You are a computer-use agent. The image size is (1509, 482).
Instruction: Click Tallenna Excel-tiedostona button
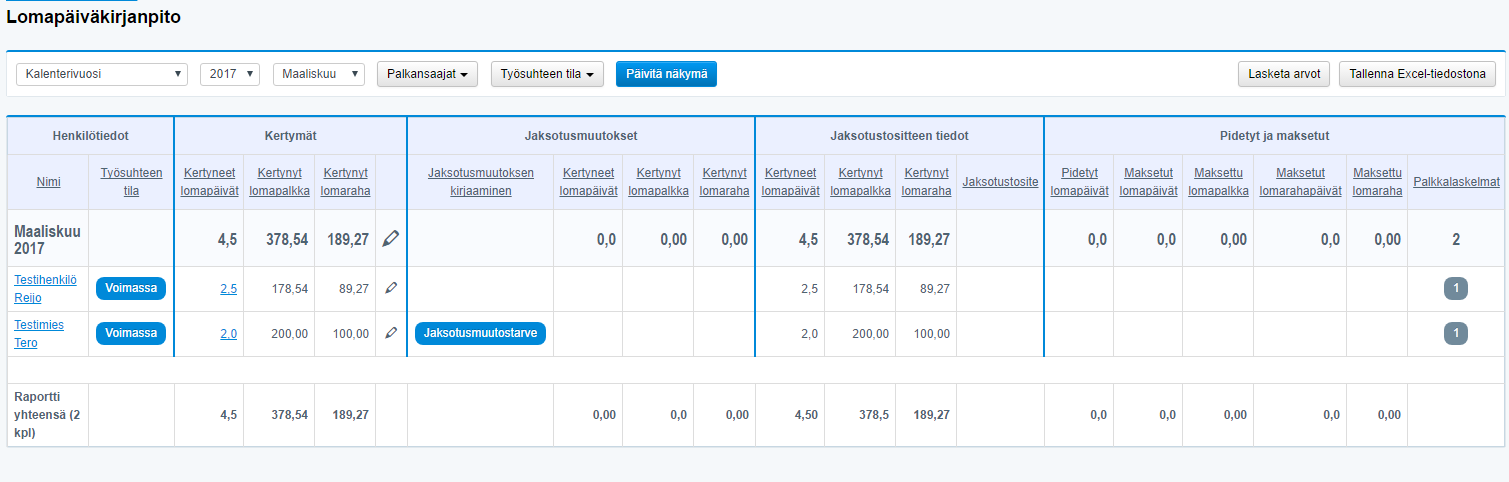pyautogui.click(x=1417, y=74)
